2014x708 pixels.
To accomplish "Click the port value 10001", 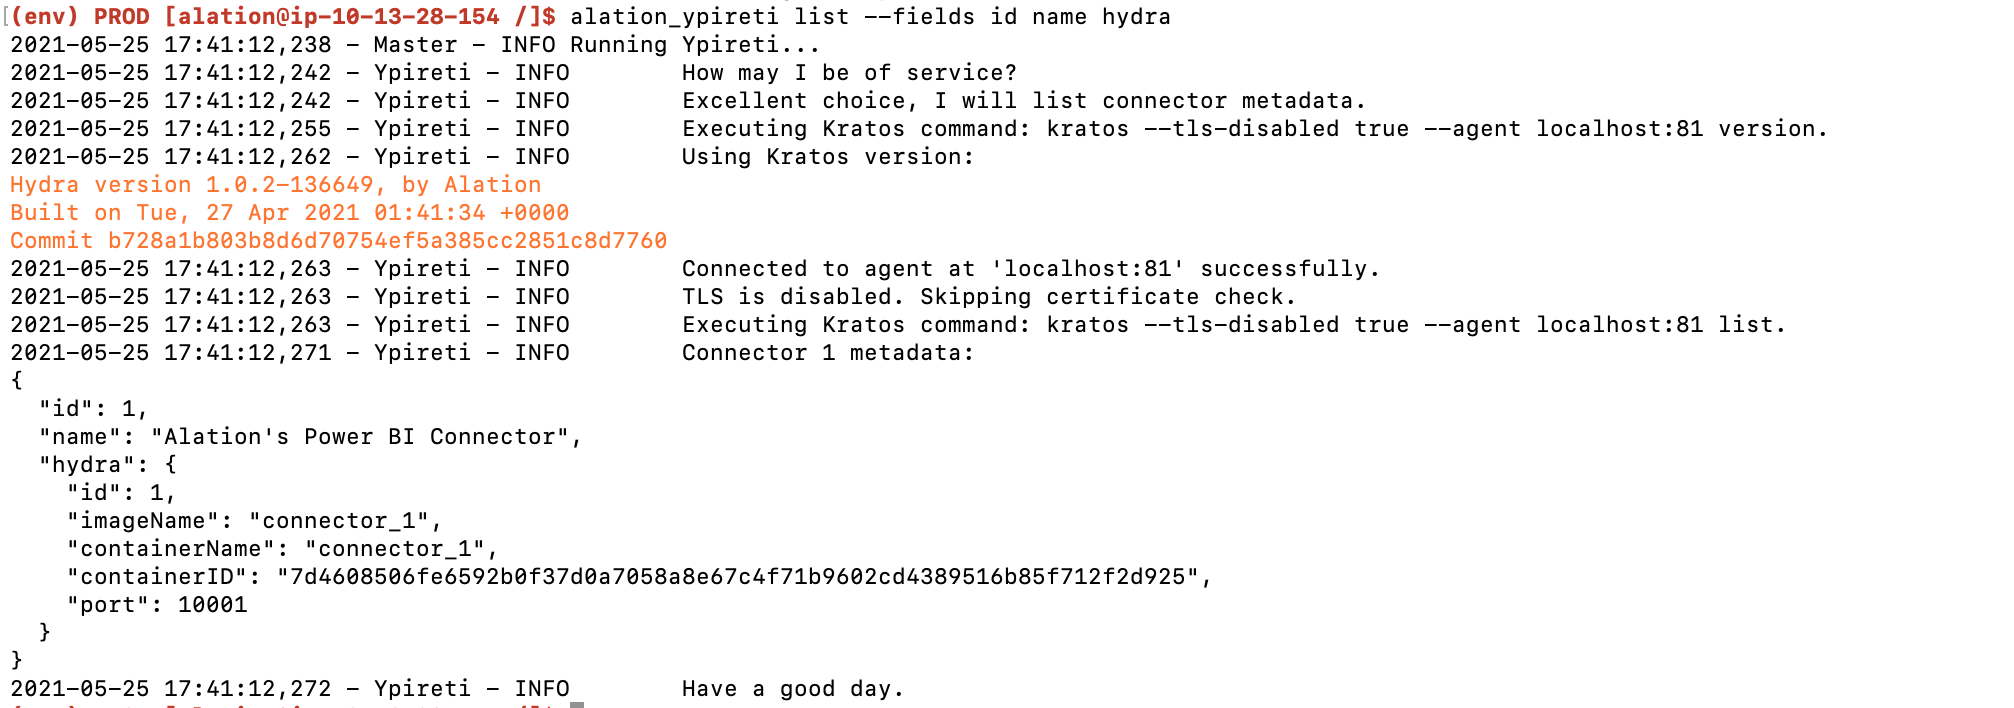I will point(212,605).
